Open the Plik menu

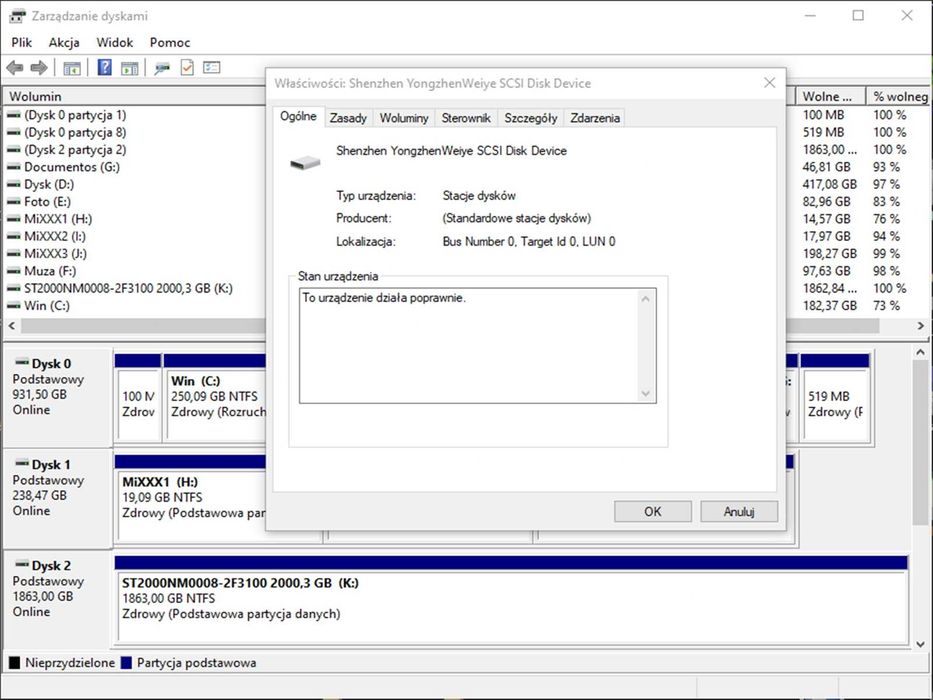tap(21, 42)
